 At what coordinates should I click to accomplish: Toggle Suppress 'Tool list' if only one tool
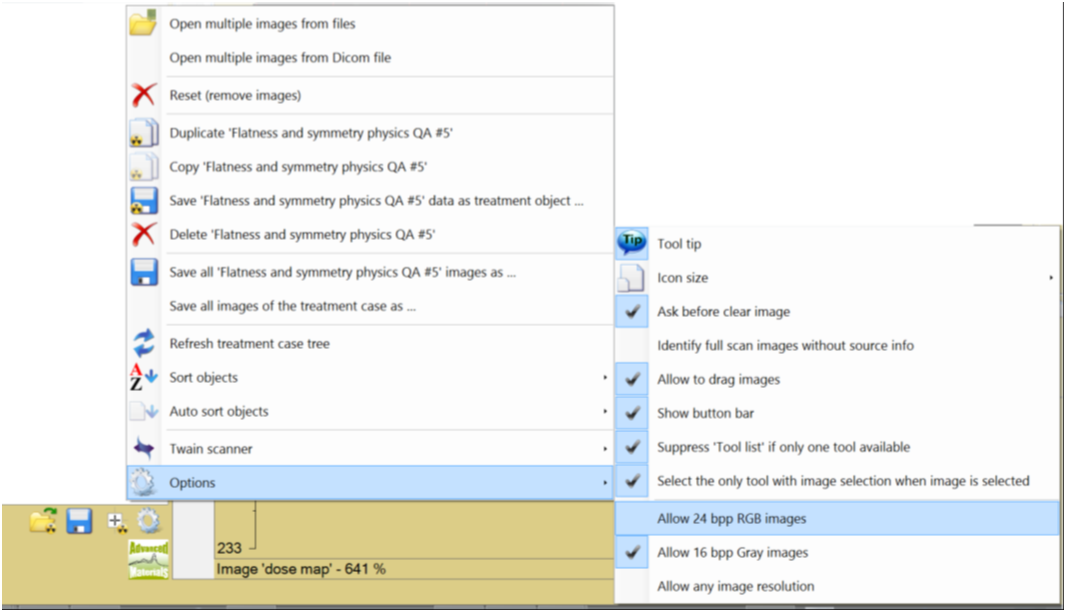pos(837,447)
